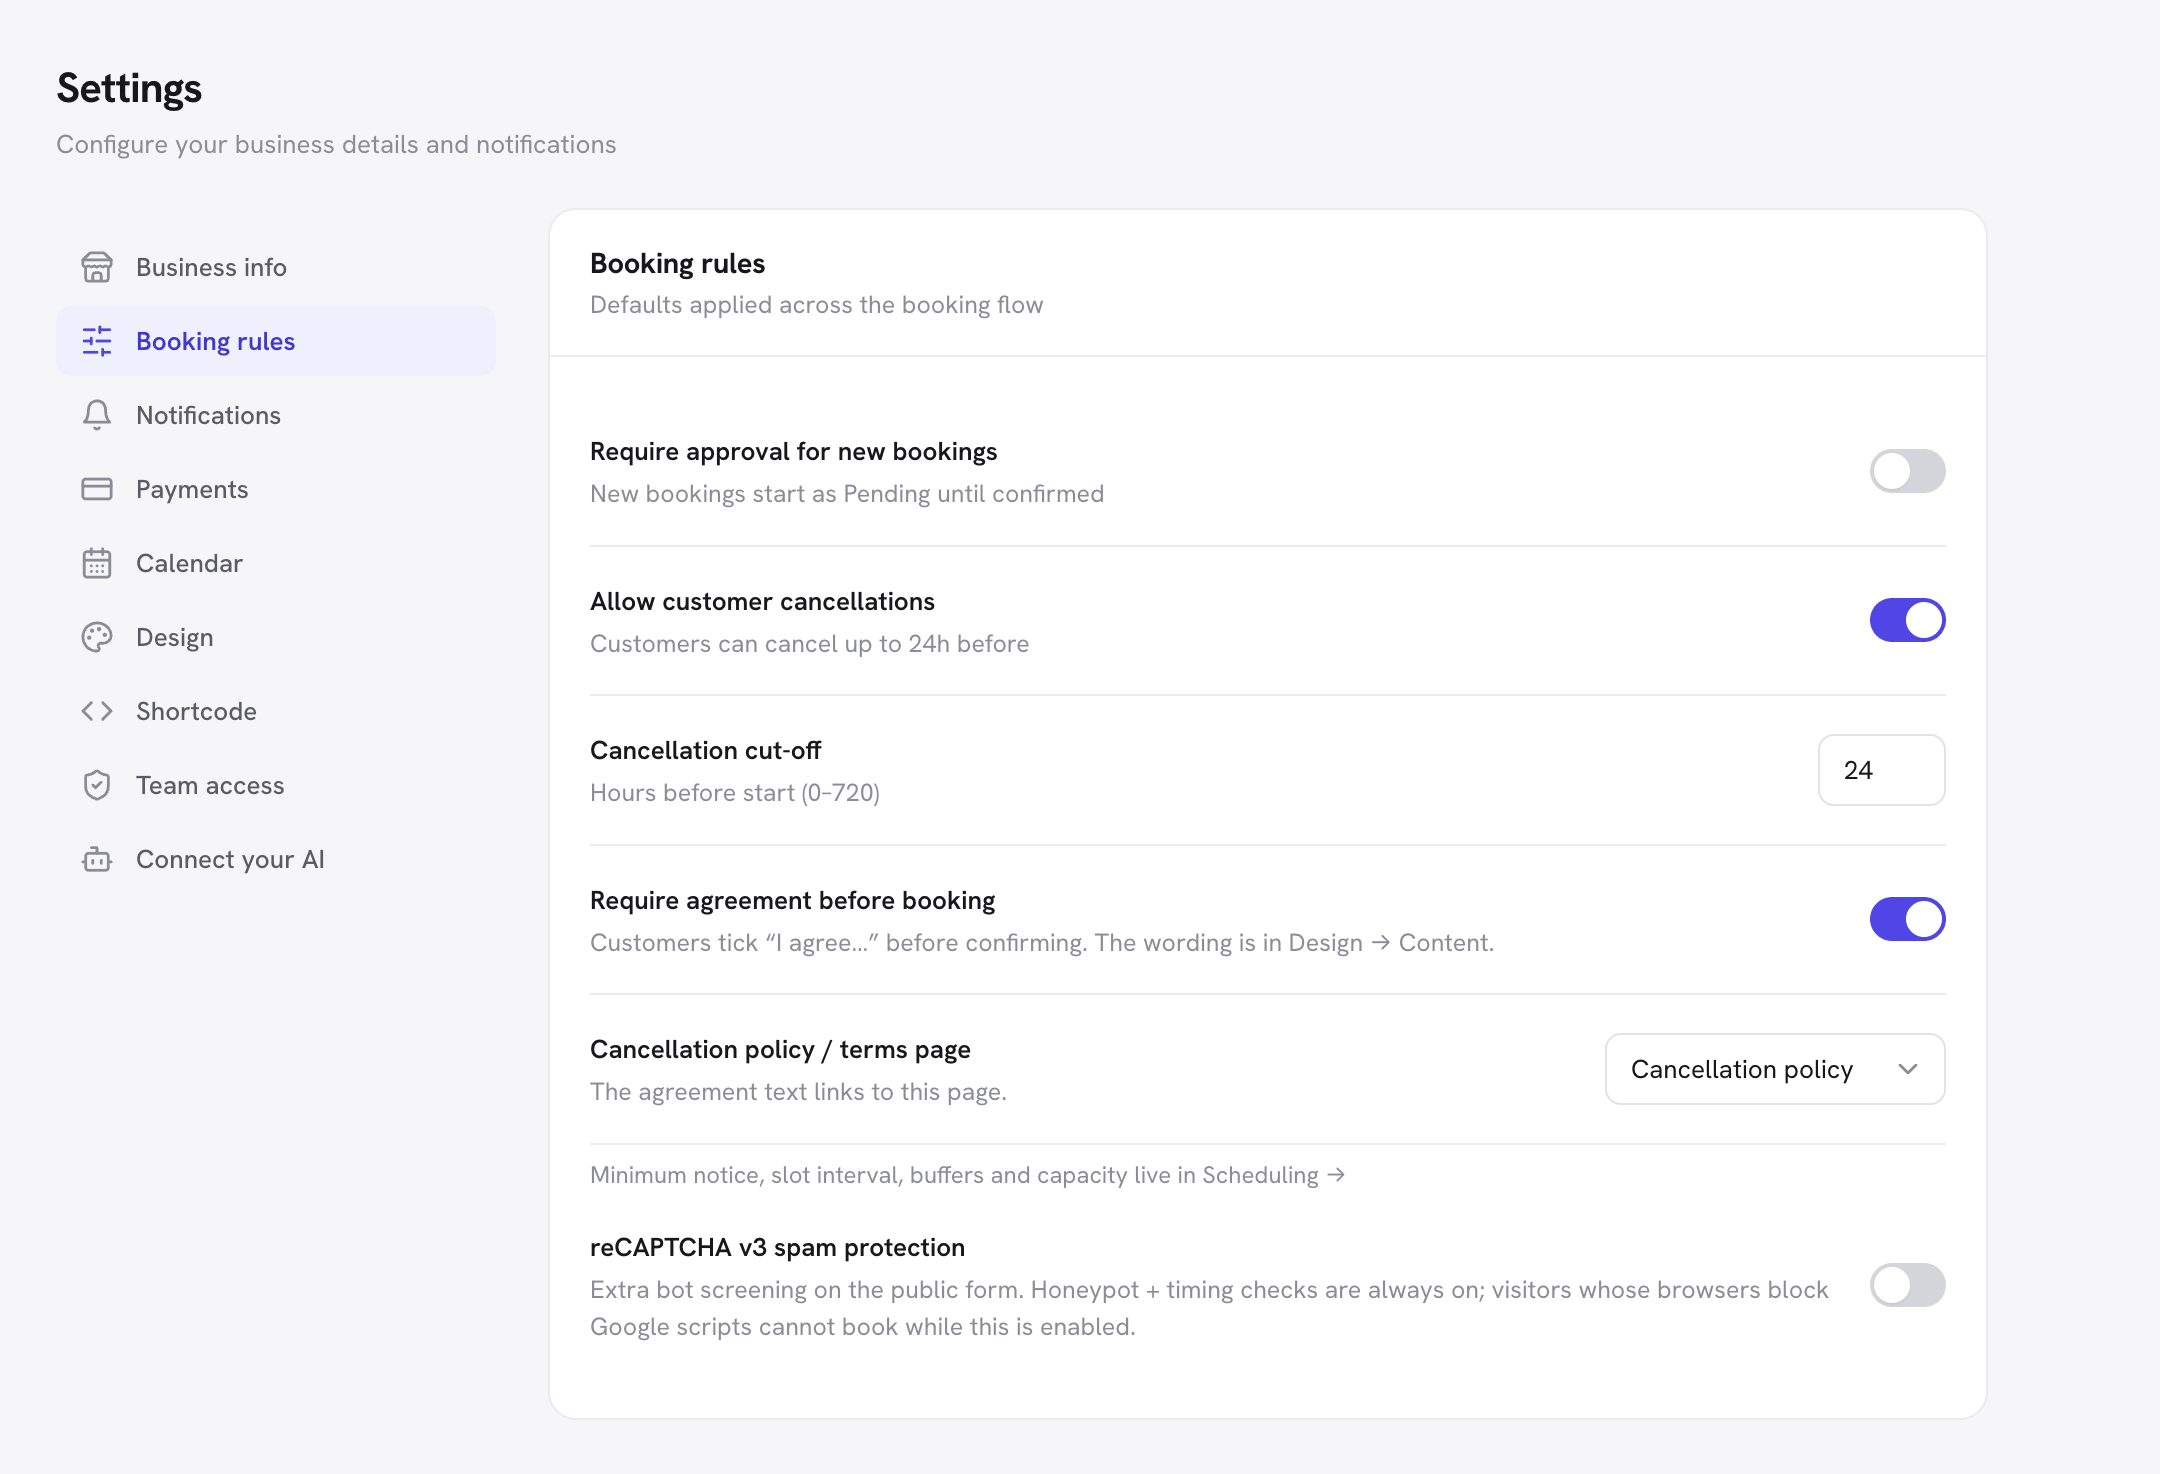Go to Notifications settings

[276, 415]
